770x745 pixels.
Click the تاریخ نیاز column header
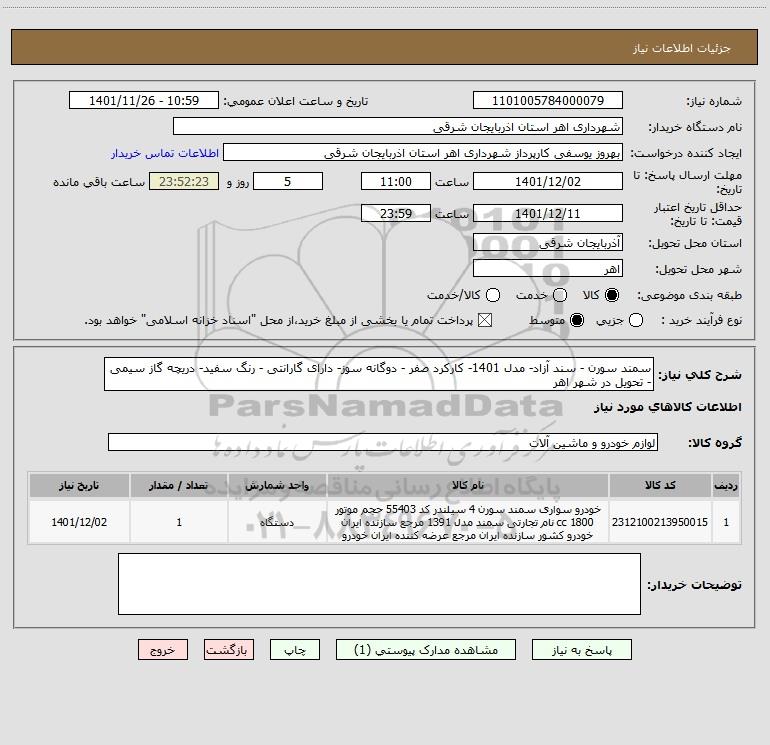pyautogui.click(x=79, y=485)
